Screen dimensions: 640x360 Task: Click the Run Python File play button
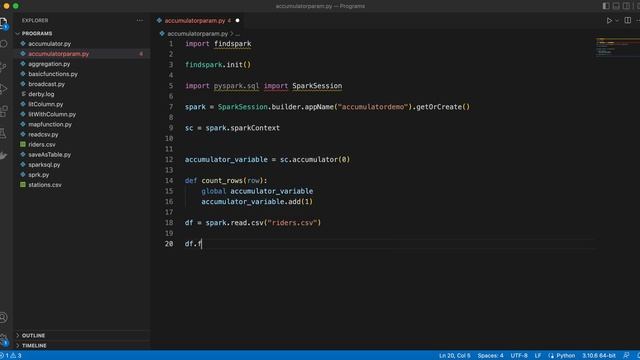(x=609, y=20)
